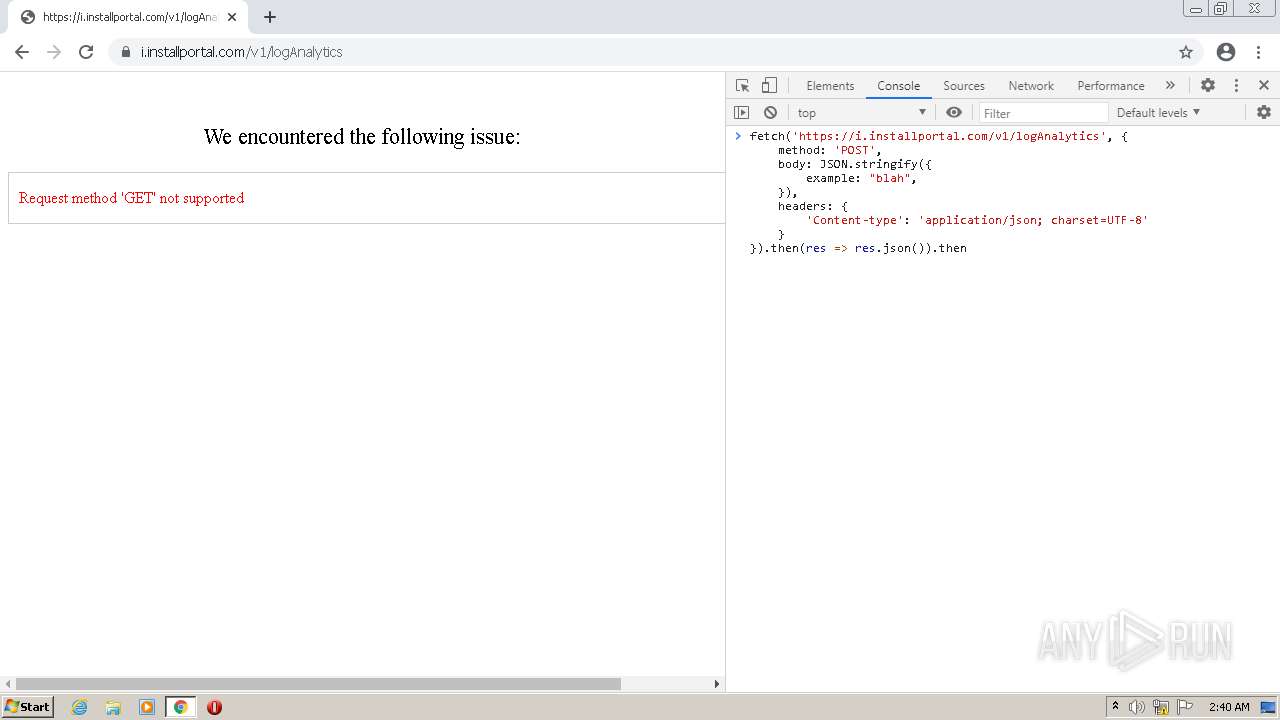Image resolution: width=1280 pixels, height=720 pixels.
Task: Click the Show desktop button
Action: coord(1269,707)
